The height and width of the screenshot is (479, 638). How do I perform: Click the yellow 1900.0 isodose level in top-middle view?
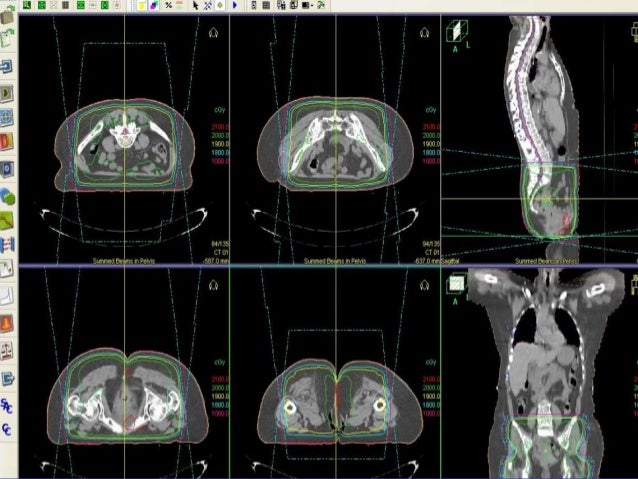[431, 144]
